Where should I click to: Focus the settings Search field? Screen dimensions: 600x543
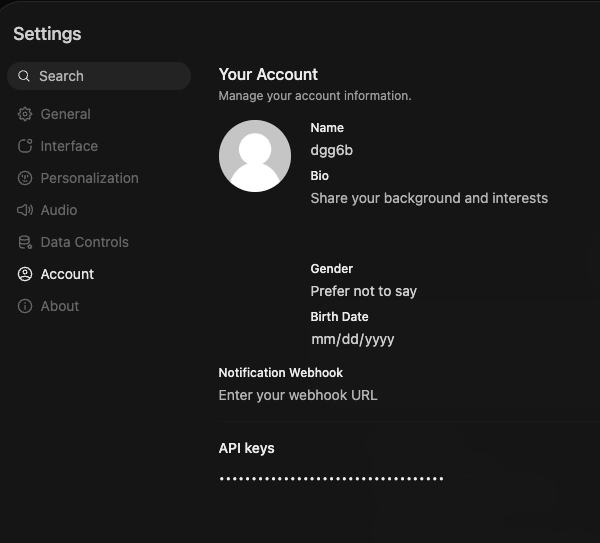(99, 76)
